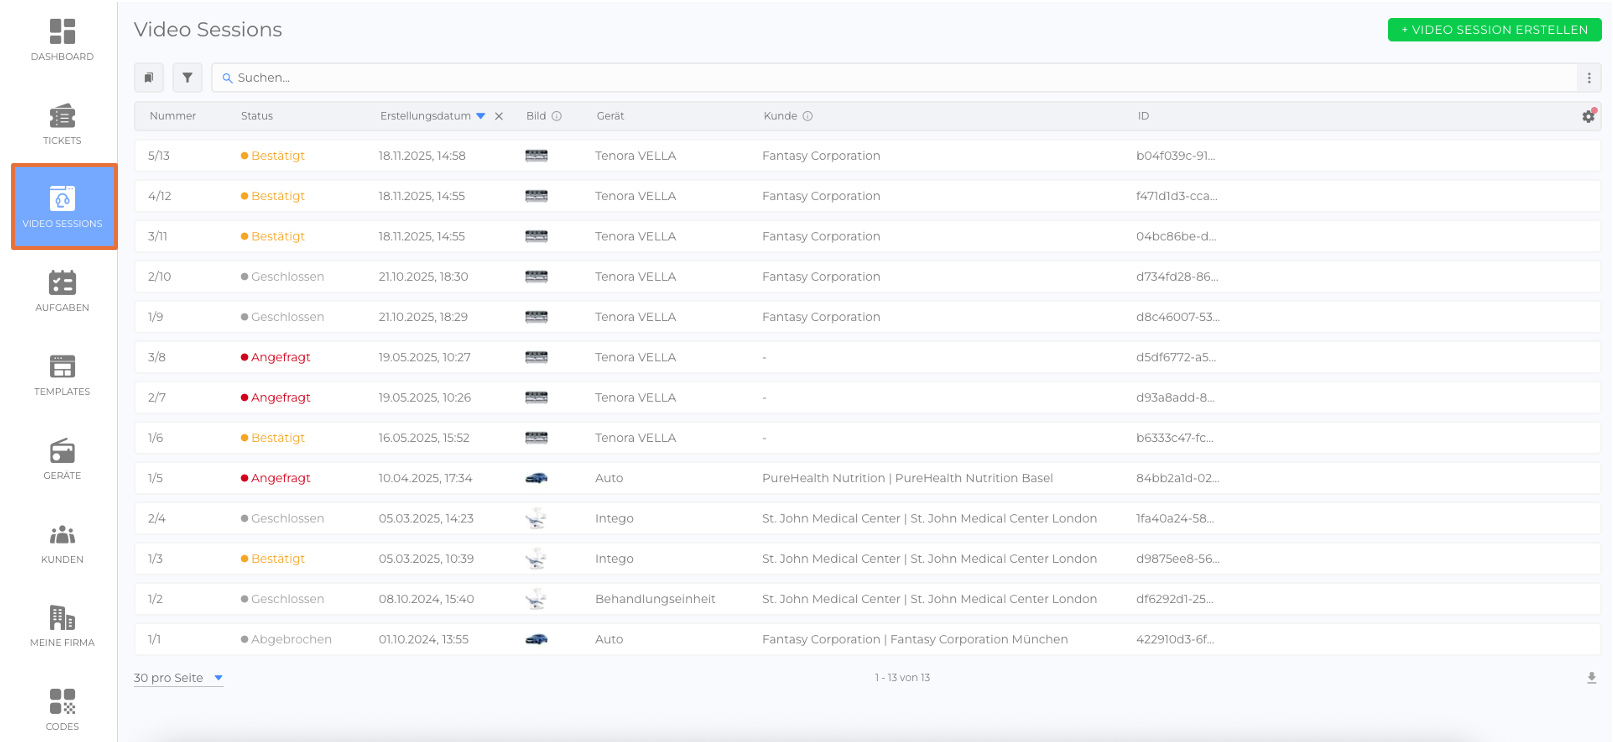Select the Video Sessions sidebar tab
The width and height of the screenshot is (1613, 742).
(64, 206)
